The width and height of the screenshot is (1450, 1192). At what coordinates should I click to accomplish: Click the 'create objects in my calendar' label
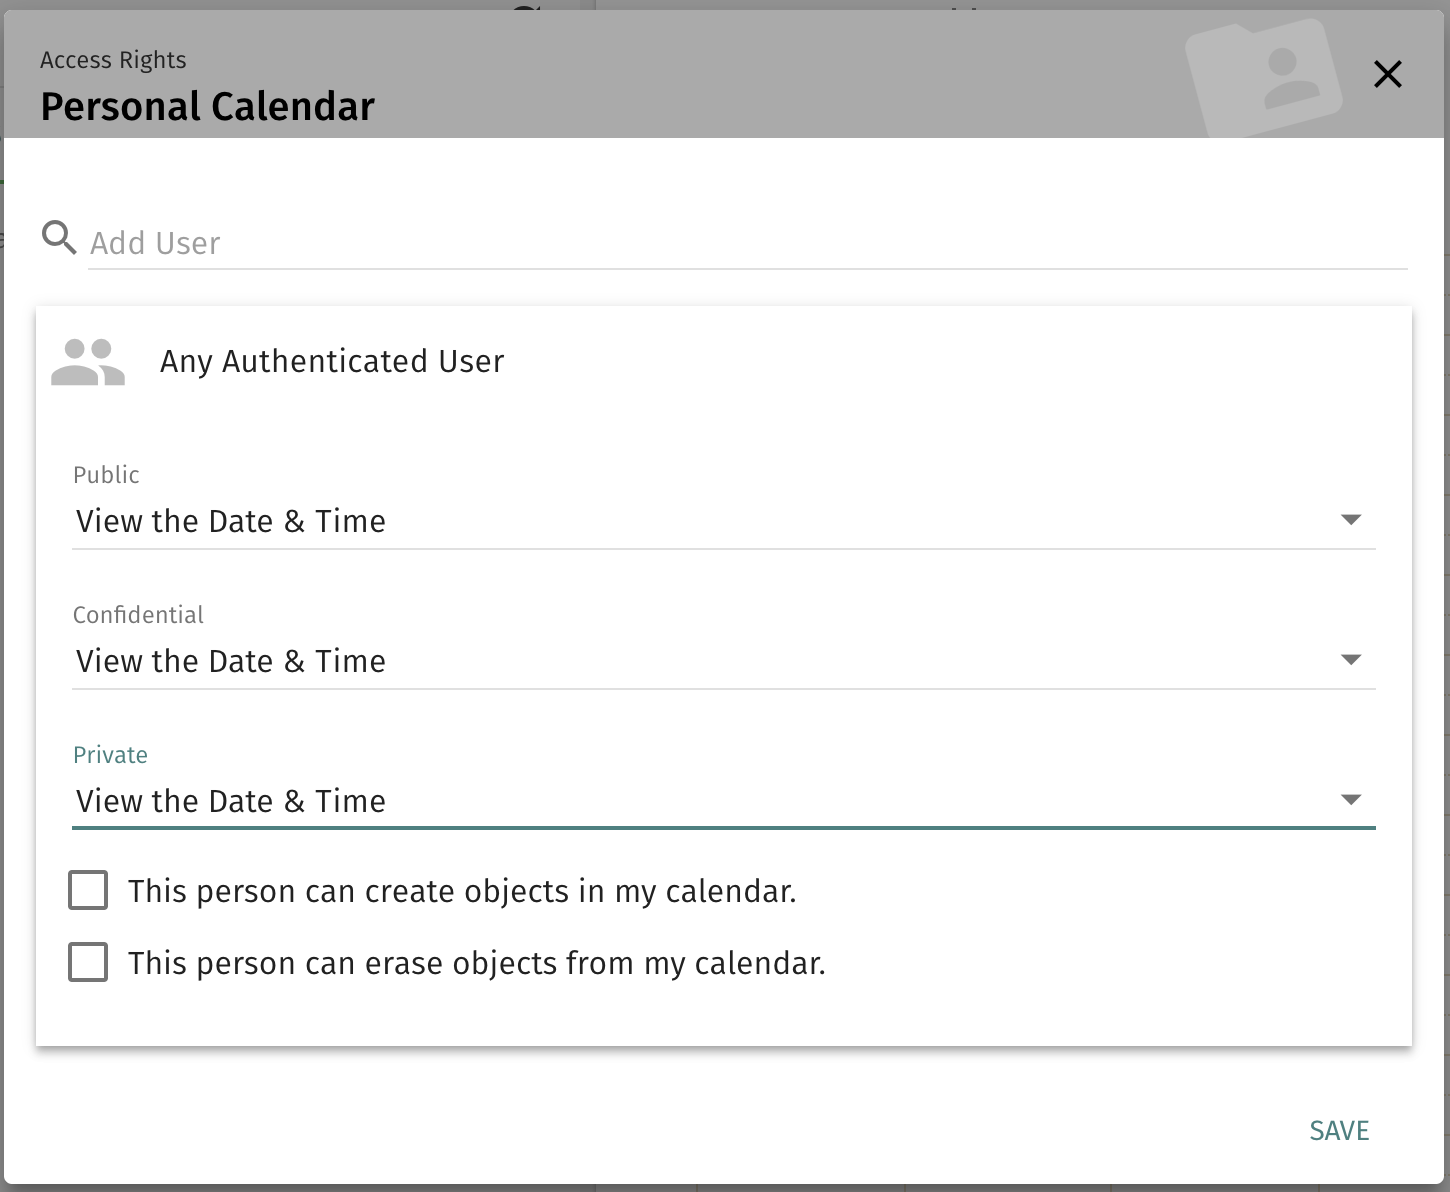(462, 891)
